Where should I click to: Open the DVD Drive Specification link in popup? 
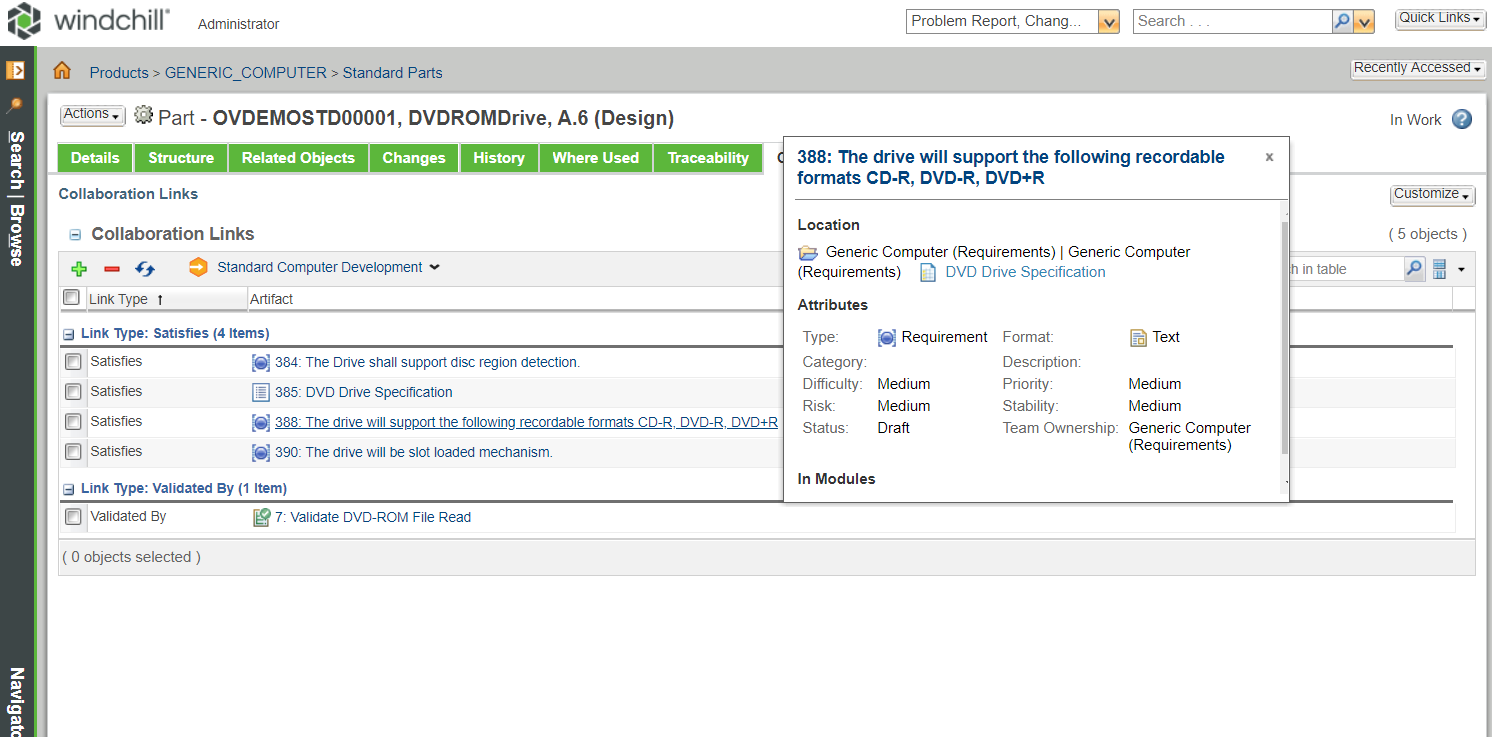[1025, 272]
